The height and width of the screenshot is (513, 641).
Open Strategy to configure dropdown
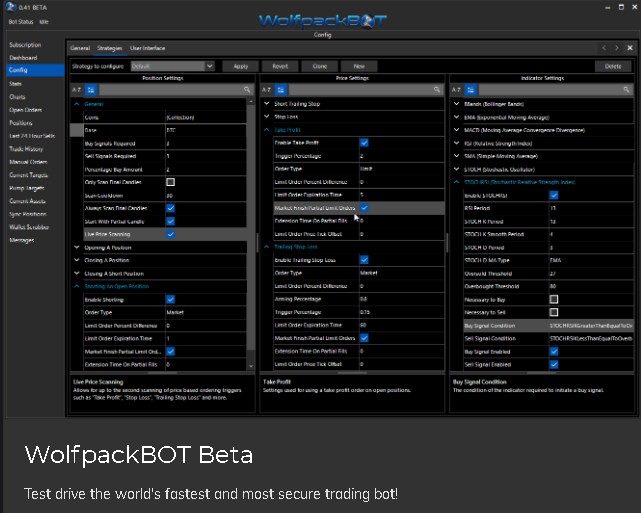(210, 66)
